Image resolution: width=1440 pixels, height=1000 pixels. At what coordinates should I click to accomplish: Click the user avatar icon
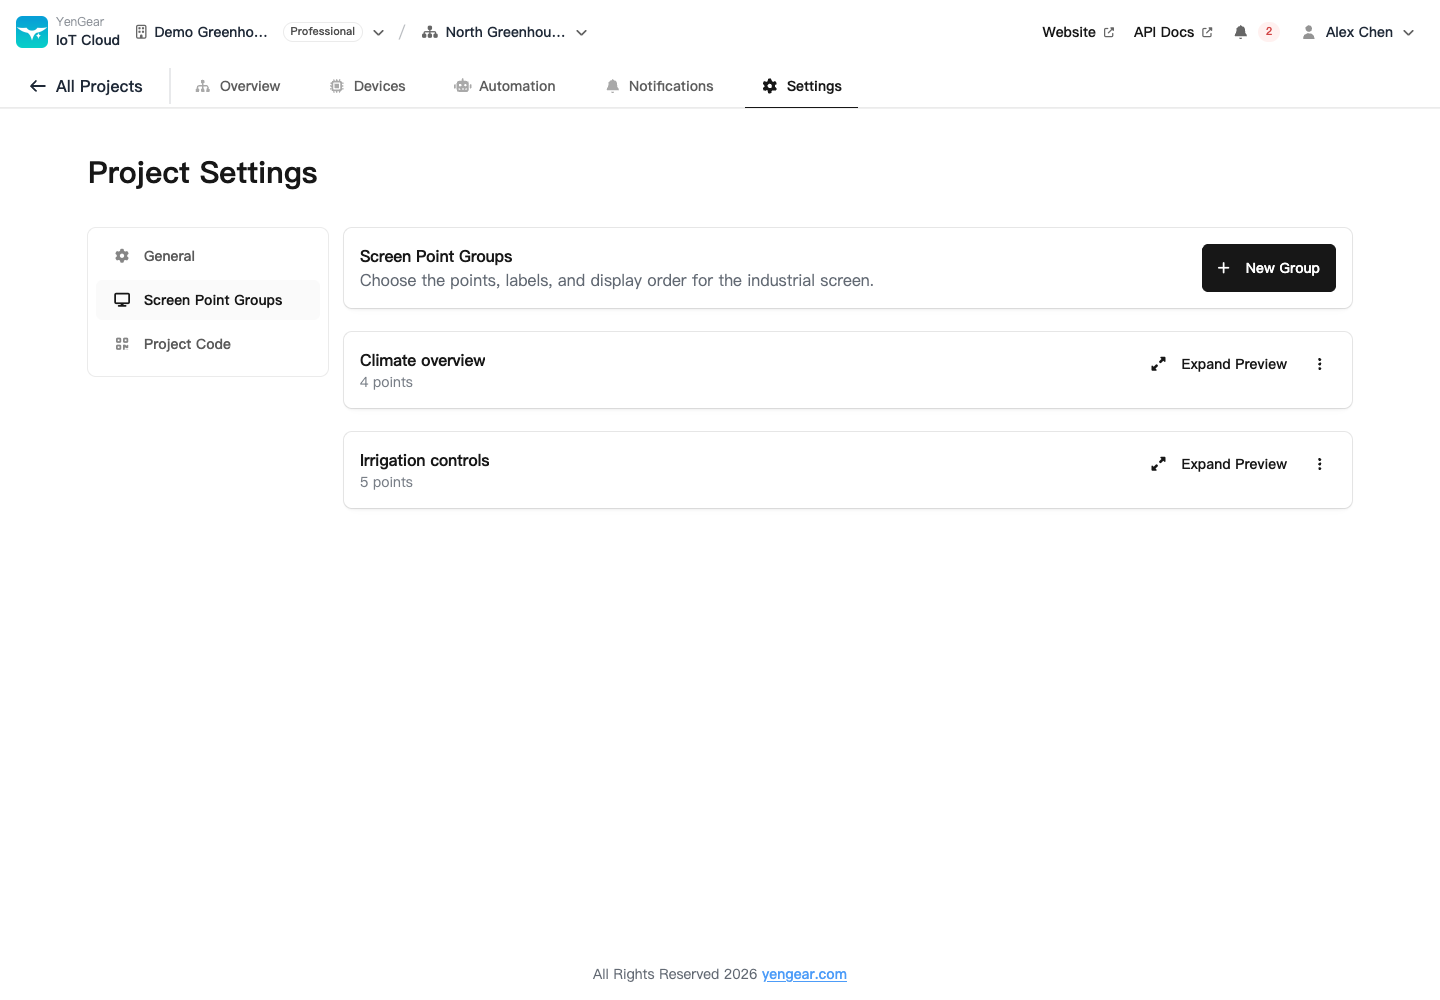(1308, 32)
